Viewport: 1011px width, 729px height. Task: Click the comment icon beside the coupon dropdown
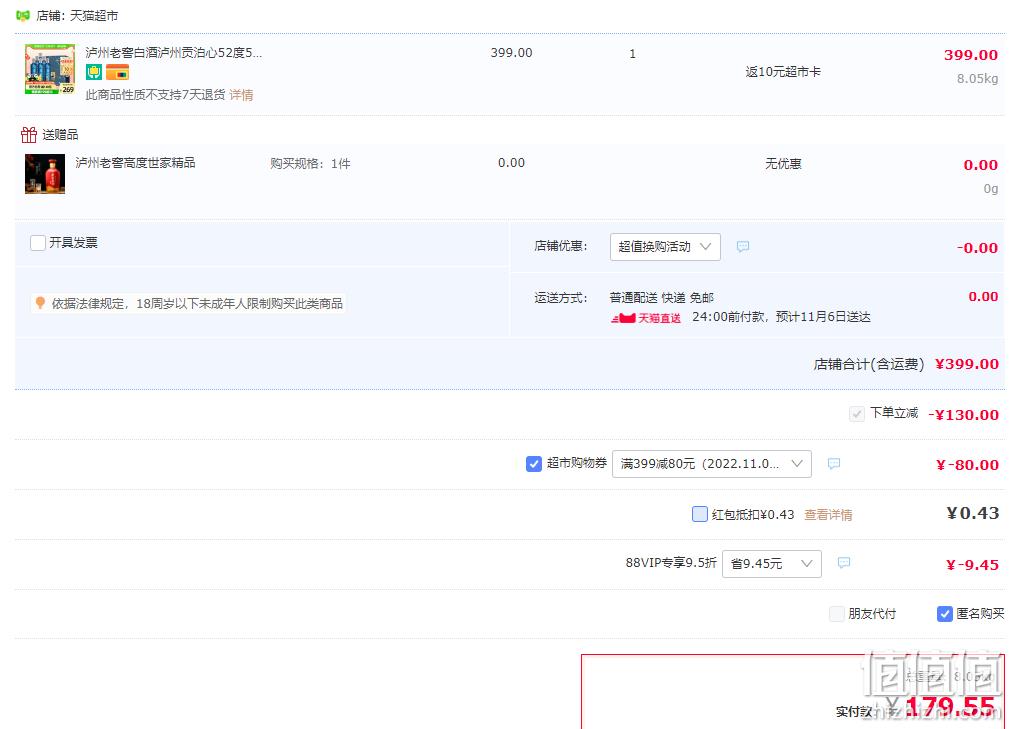(x=834, y=463)
